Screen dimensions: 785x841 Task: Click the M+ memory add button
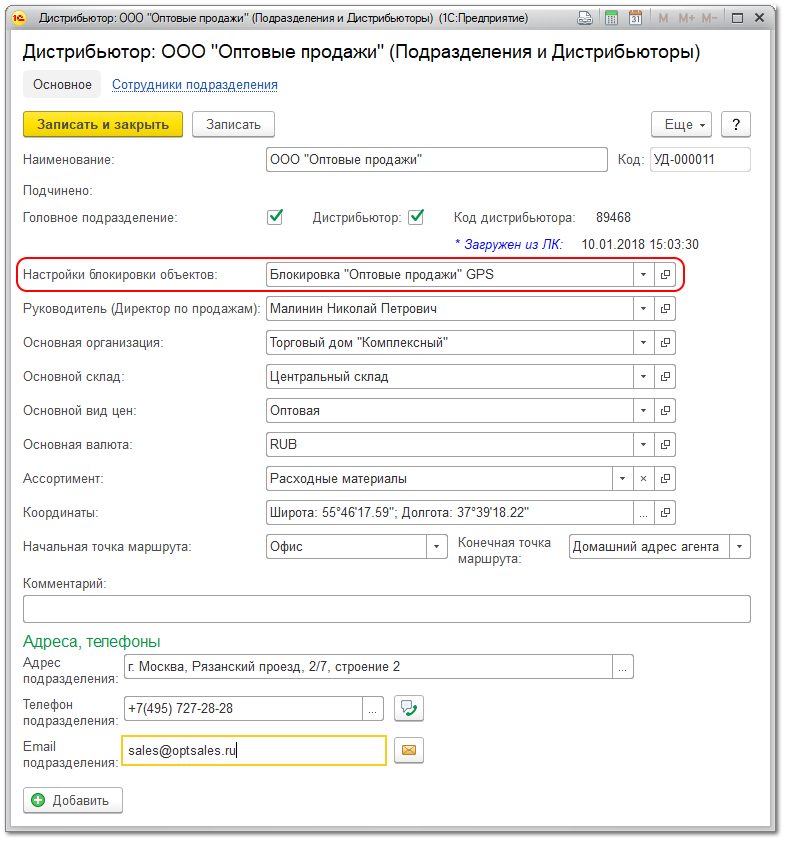[x=686, y=18]
